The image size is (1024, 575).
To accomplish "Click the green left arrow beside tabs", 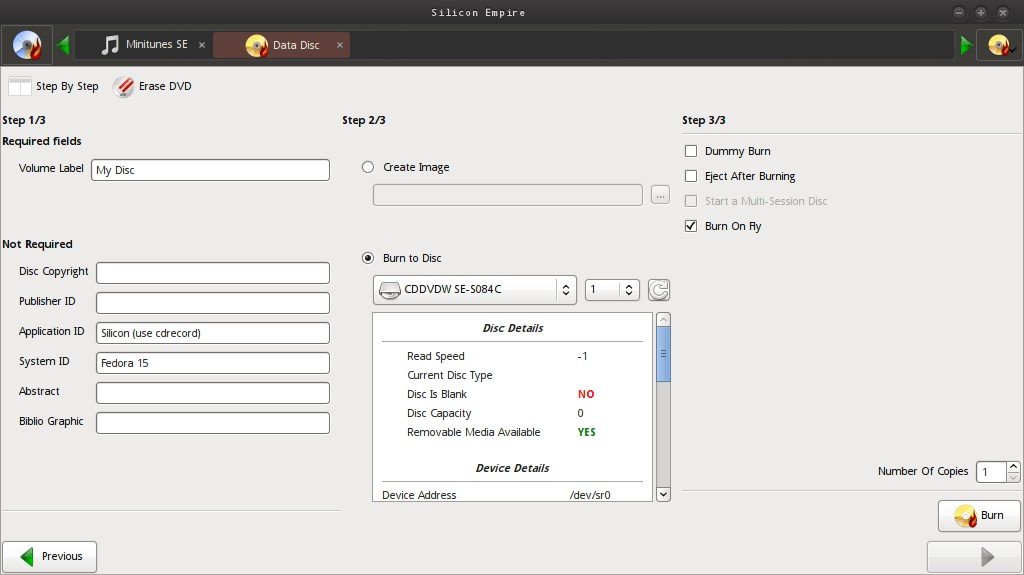I will [63, 45].
